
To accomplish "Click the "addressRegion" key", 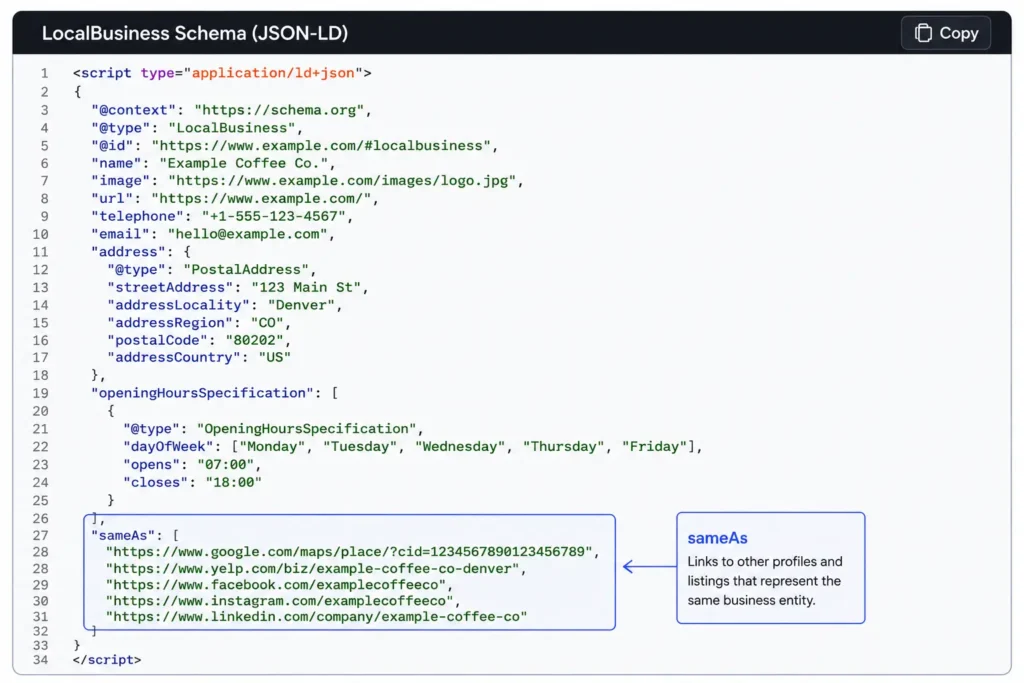I will pyautogui.click(x=170, y=323).
